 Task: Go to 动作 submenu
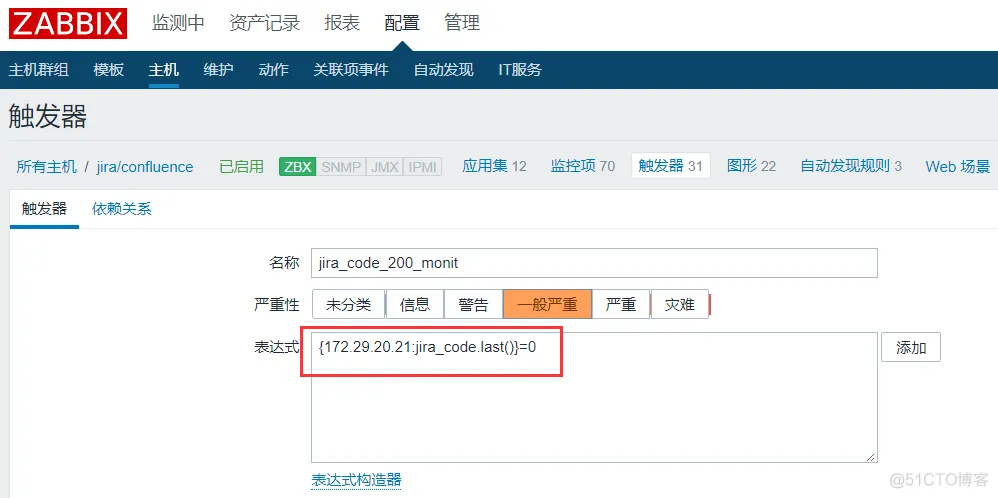[x=274, y=69]
